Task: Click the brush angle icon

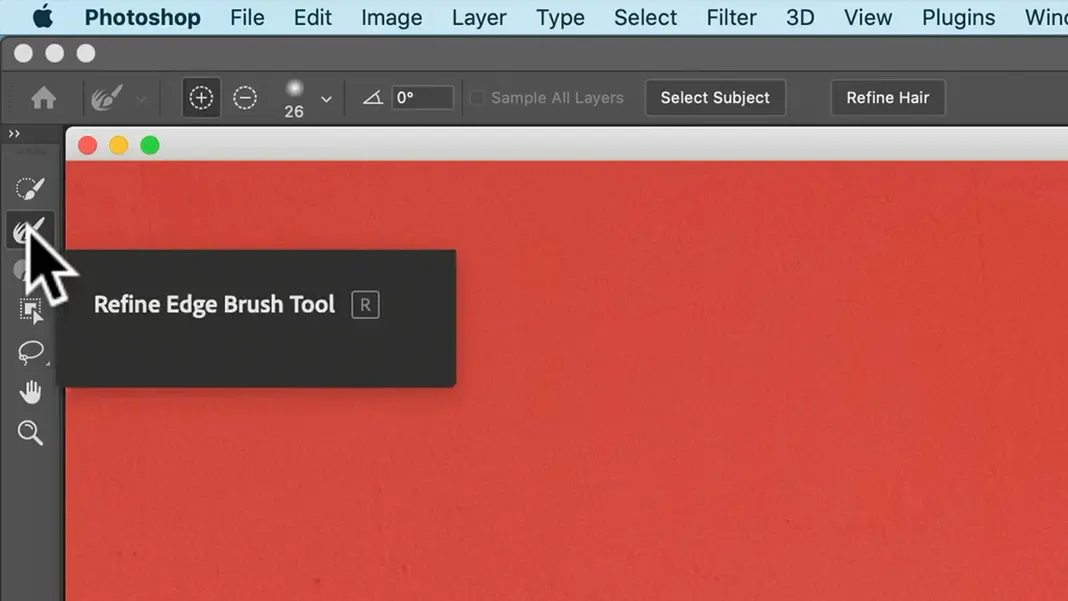Action: [373, 98]
